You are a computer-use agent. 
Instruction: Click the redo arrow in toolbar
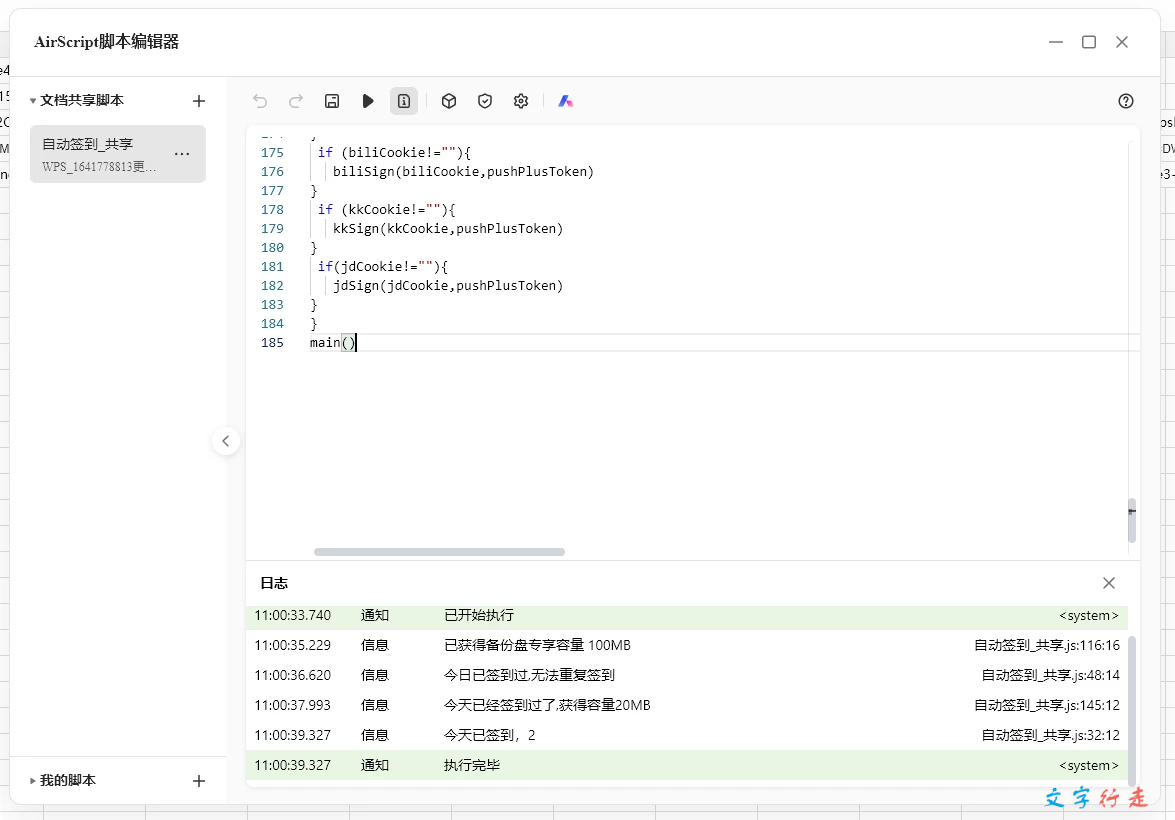pyautogui.click(x=296, y=101)
